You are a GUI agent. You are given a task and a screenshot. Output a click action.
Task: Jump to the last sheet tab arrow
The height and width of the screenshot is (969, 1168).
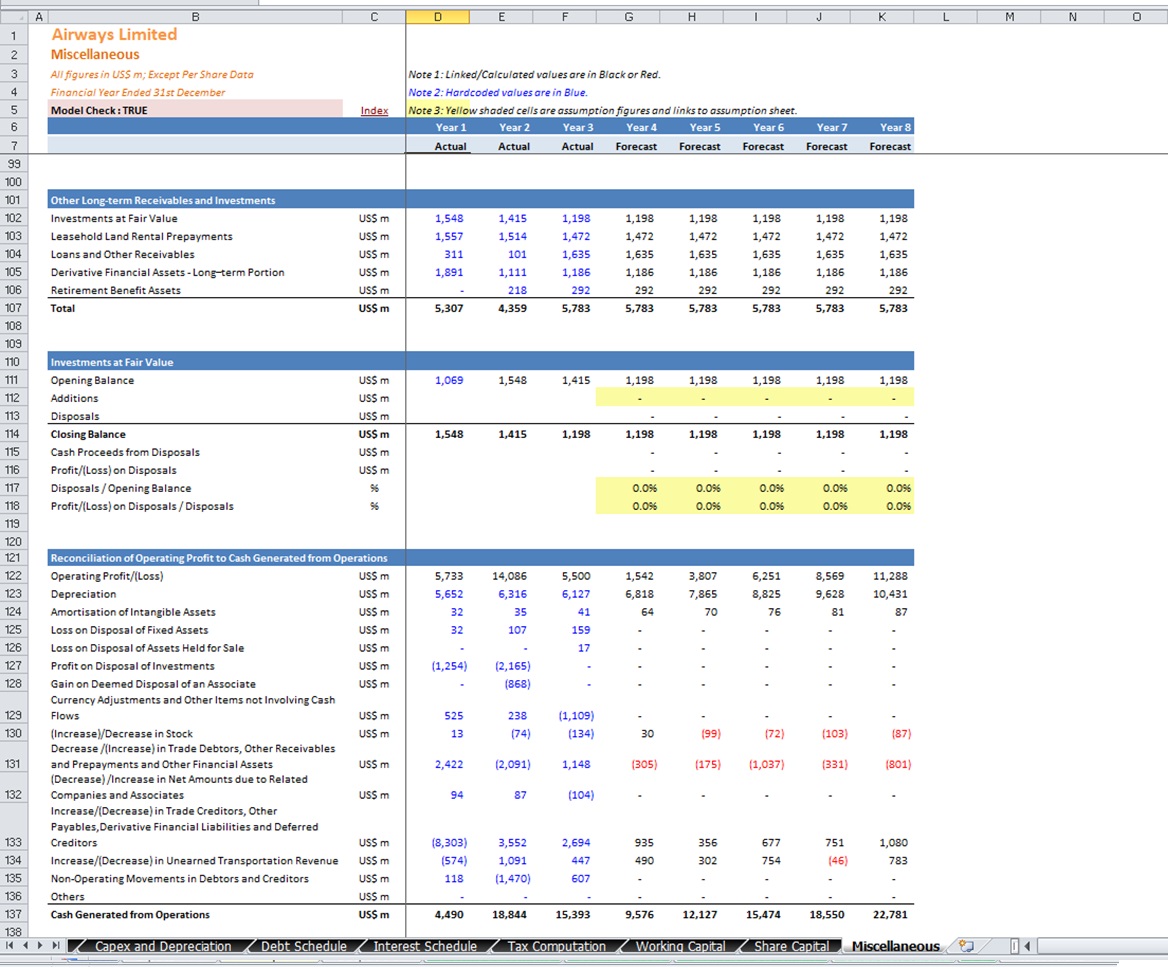point(56,945)
